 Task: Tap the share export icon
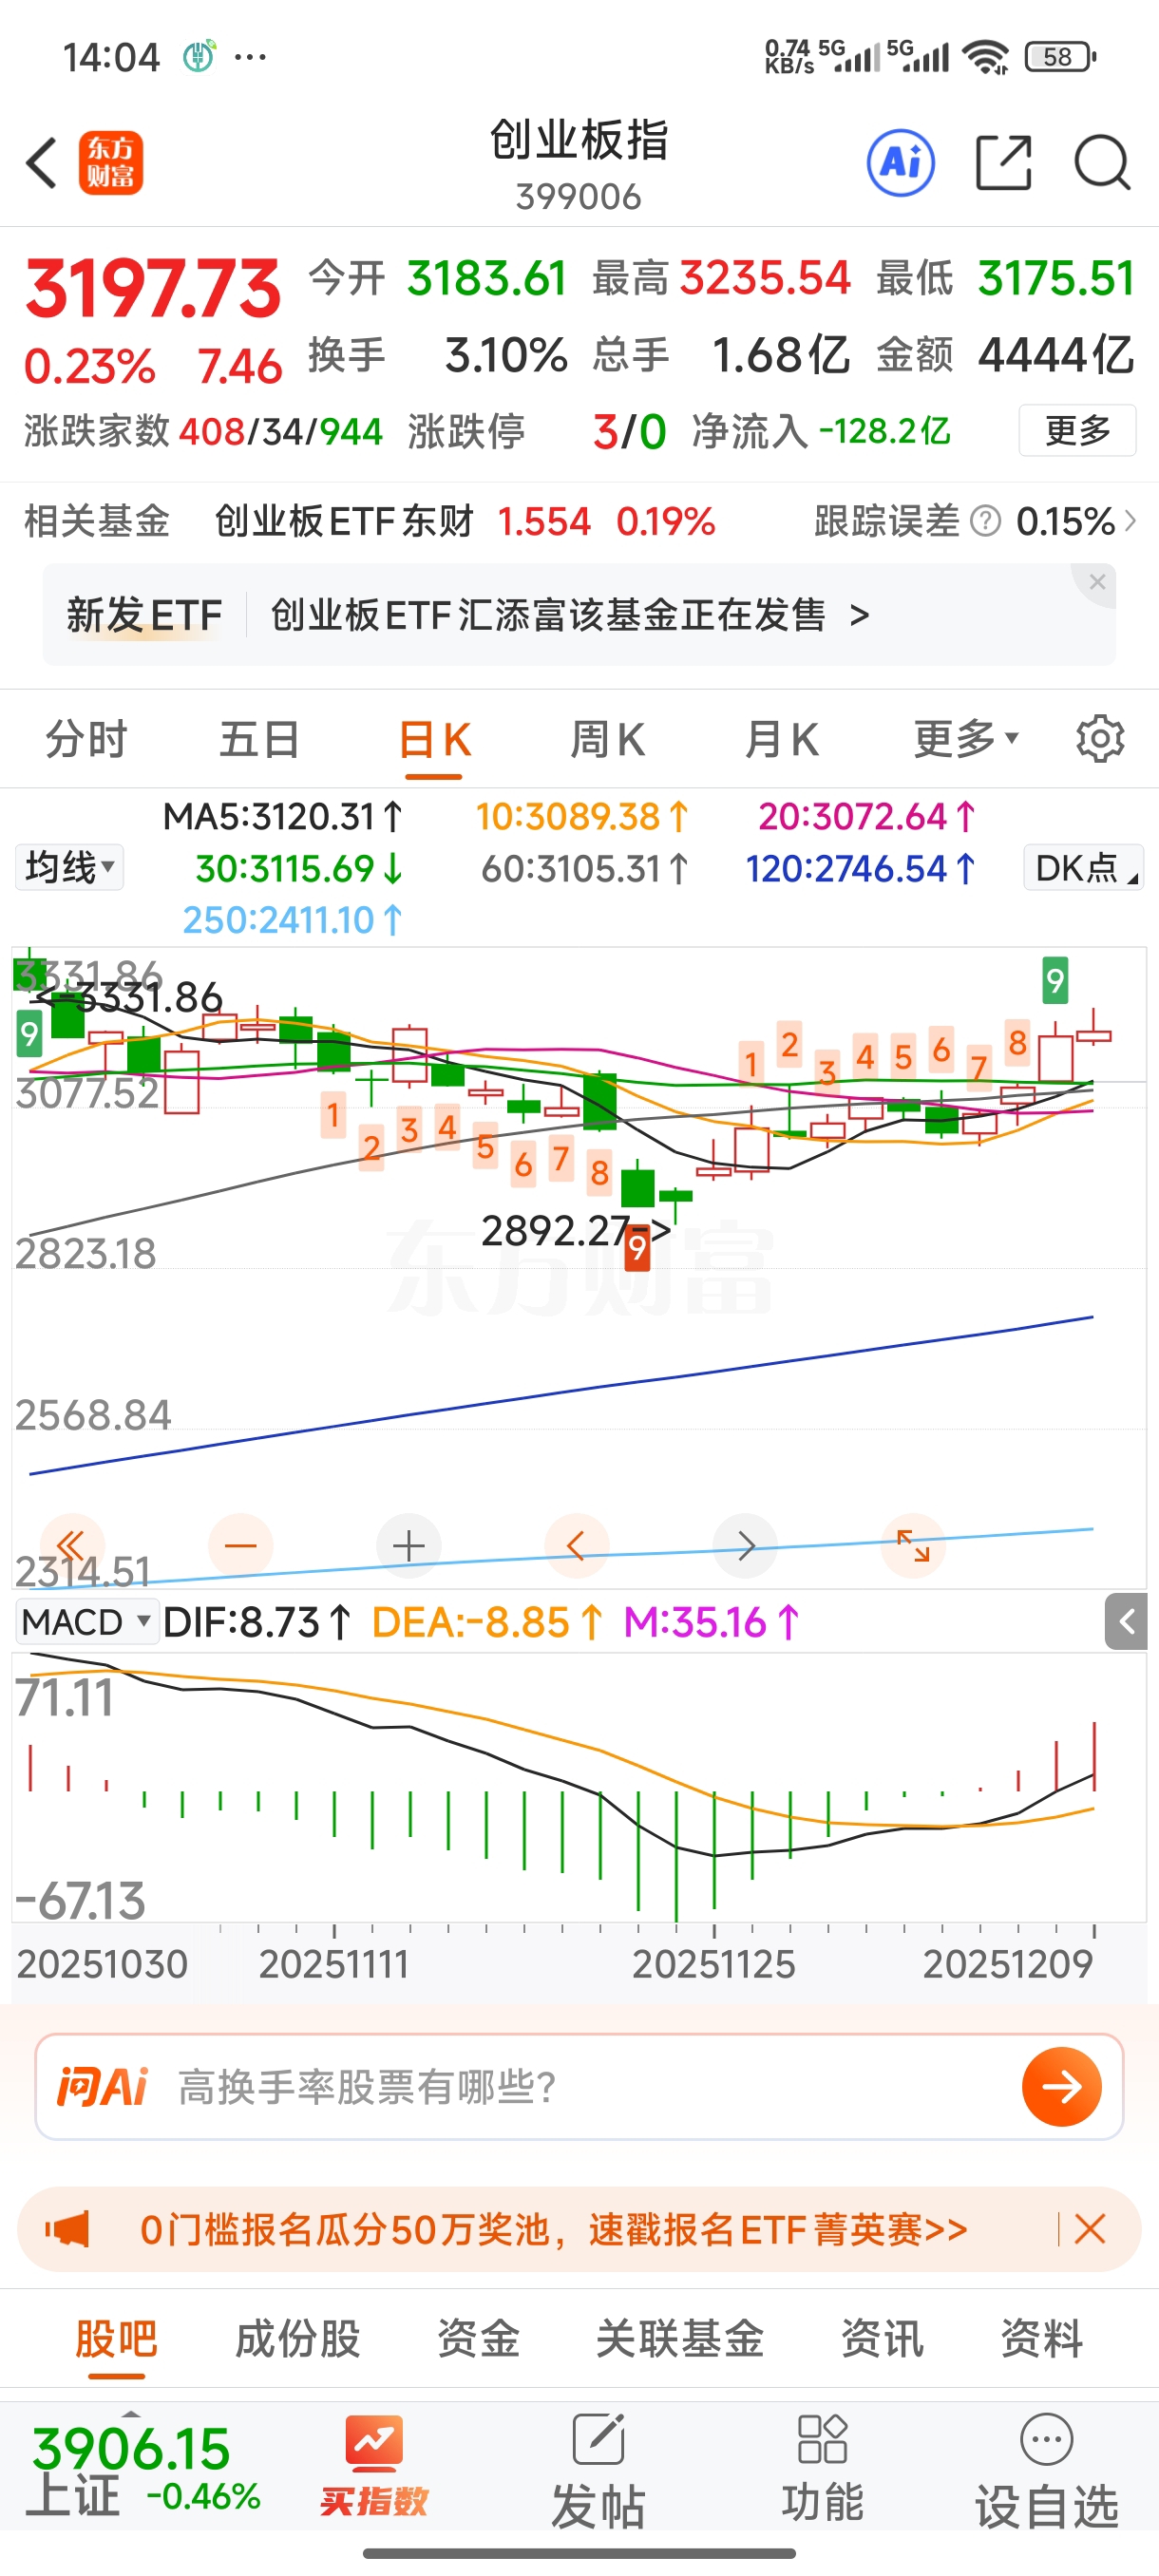pyautogui.click(x=1003, y=163)
